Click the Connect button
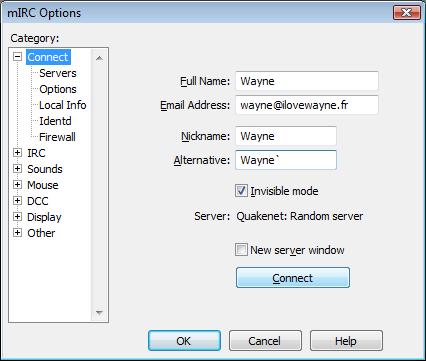426x361 pixels. 293,278
